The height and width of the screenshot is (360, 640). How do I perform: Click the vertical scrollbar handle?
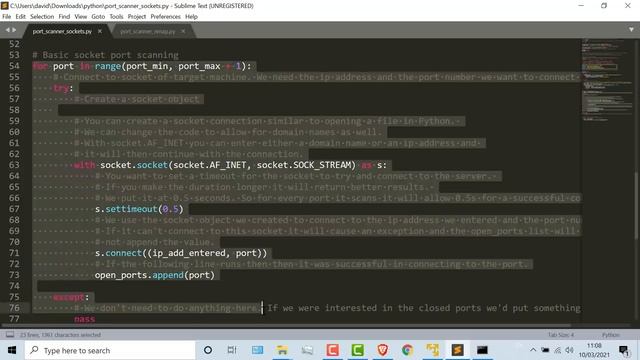637,204
